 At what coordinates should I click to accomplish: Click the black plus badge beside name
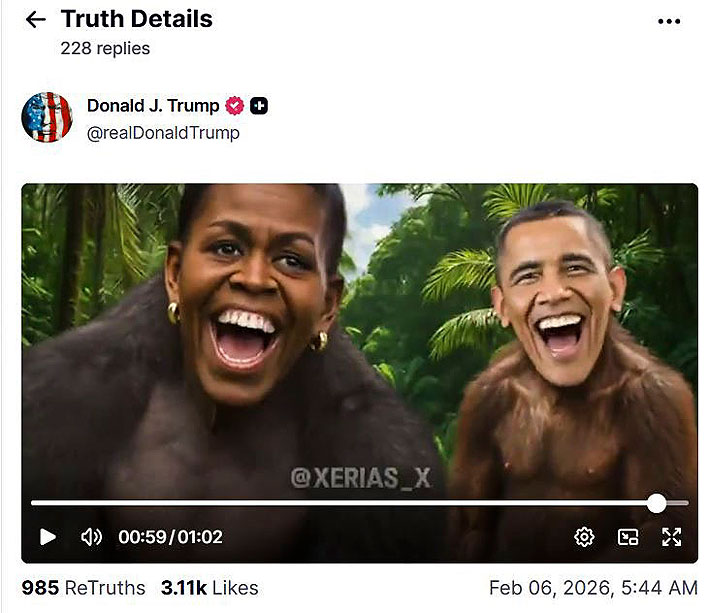pyautogui.click(x=259, y=105)
